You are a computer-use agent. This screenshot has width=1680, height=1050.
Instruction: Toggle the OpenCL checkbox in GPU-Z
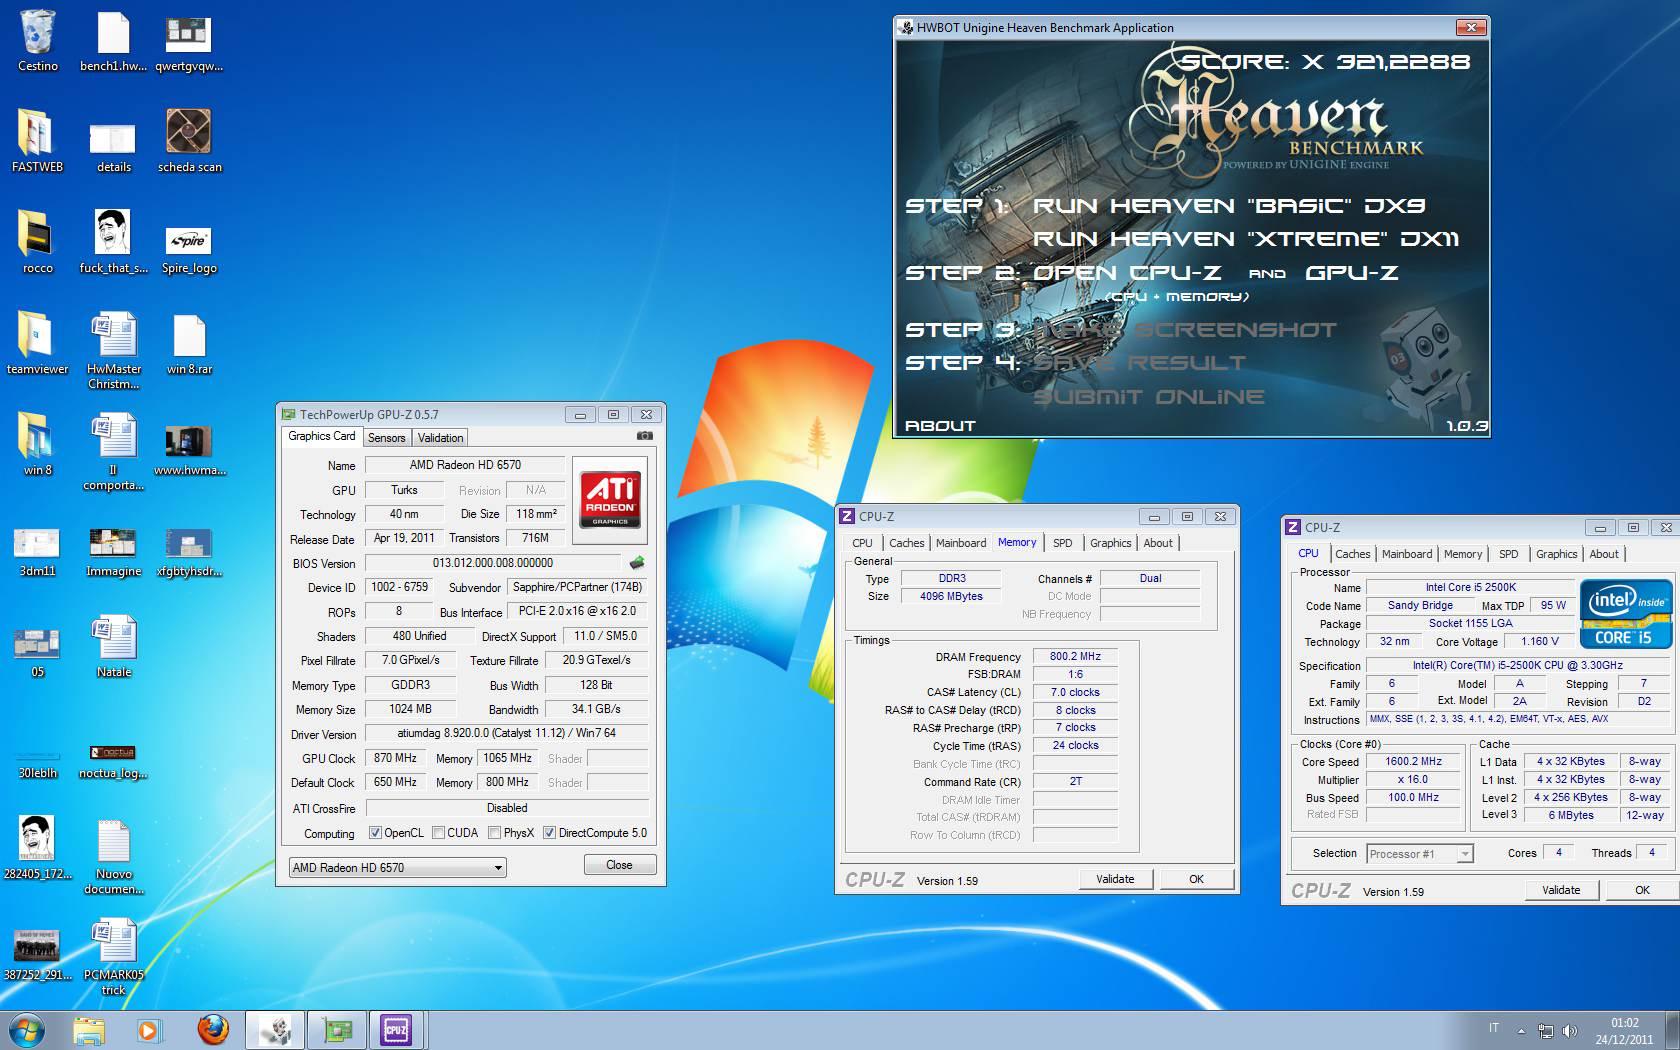pos(375,833)
